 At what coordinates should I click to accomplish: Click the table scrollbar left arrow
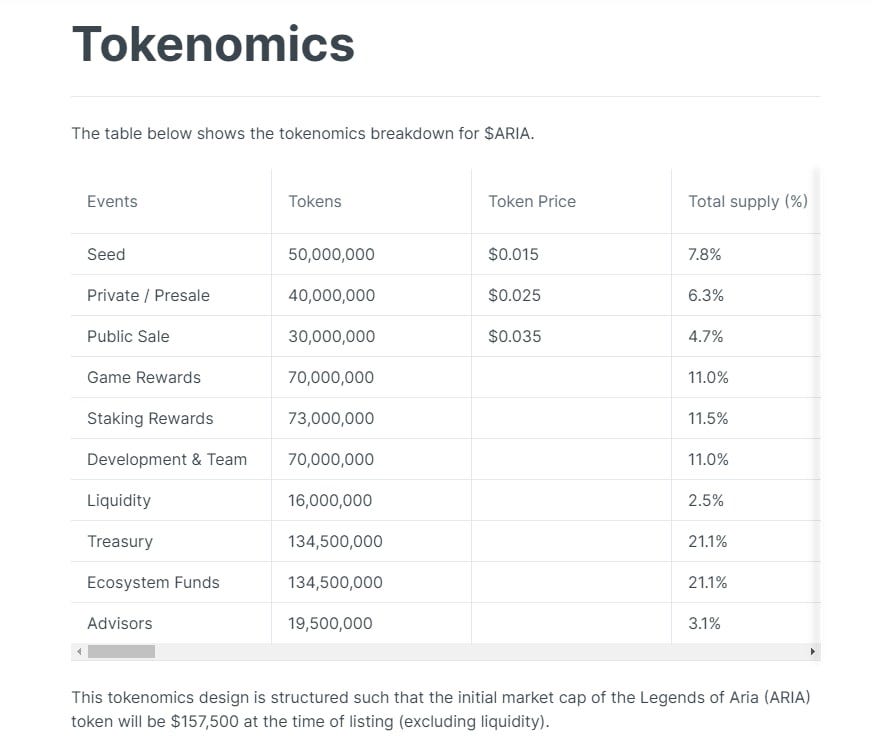(80, 651)
